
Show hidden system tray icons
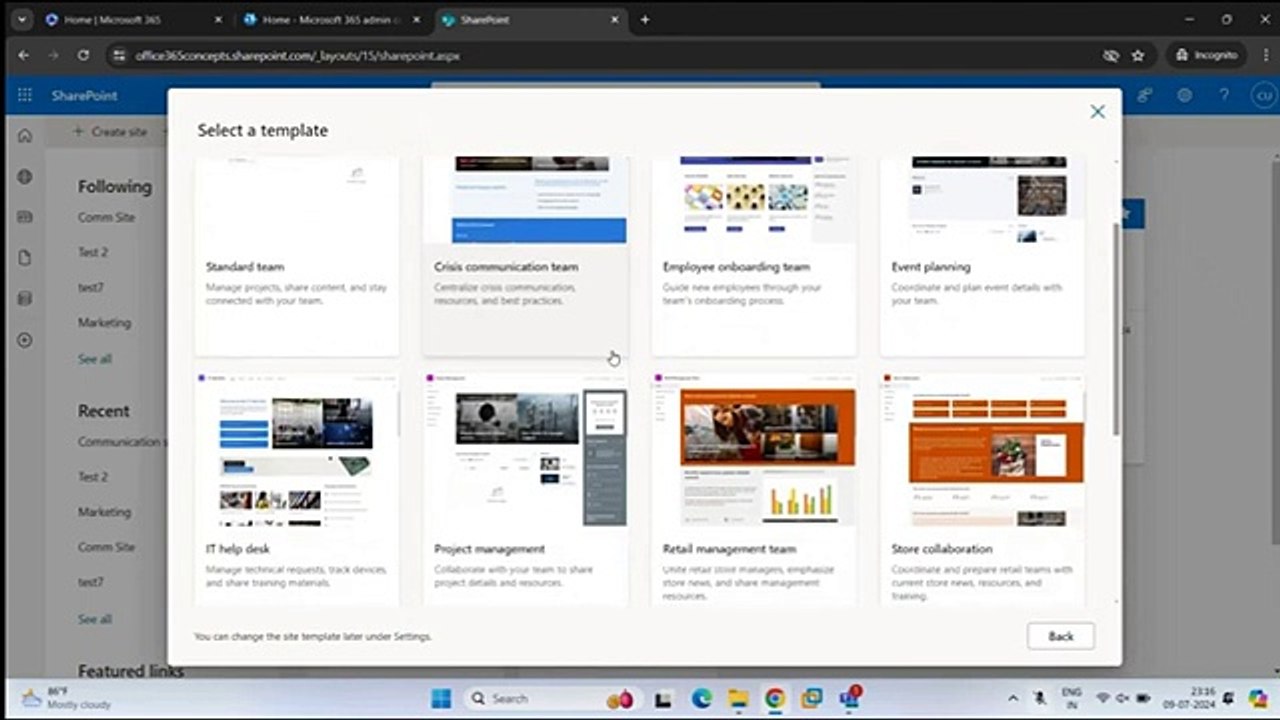pos(1013,698)
